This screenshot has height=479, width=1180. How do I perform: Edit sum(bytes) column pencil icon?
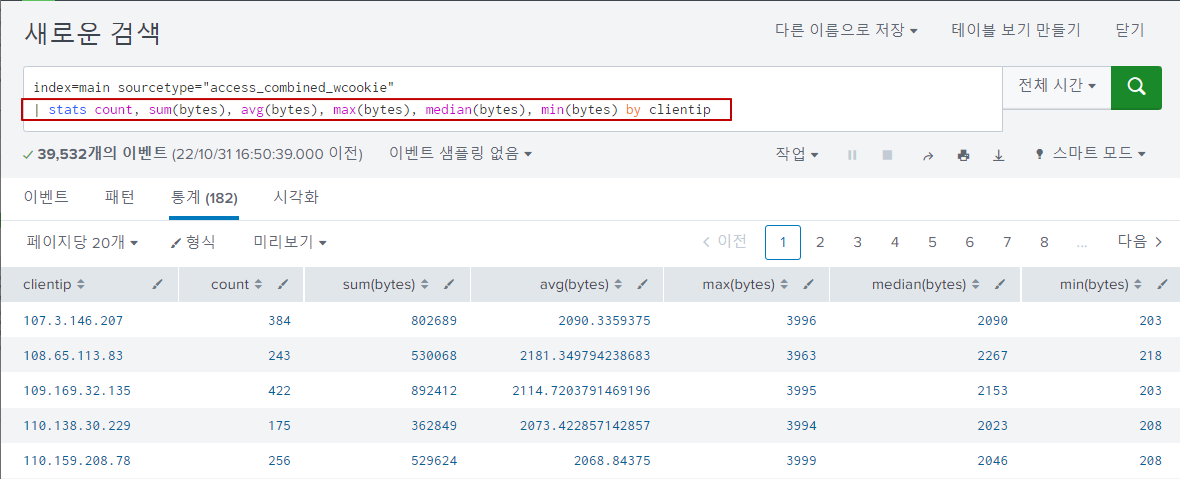pyautogui.click(x=449, y=284)
